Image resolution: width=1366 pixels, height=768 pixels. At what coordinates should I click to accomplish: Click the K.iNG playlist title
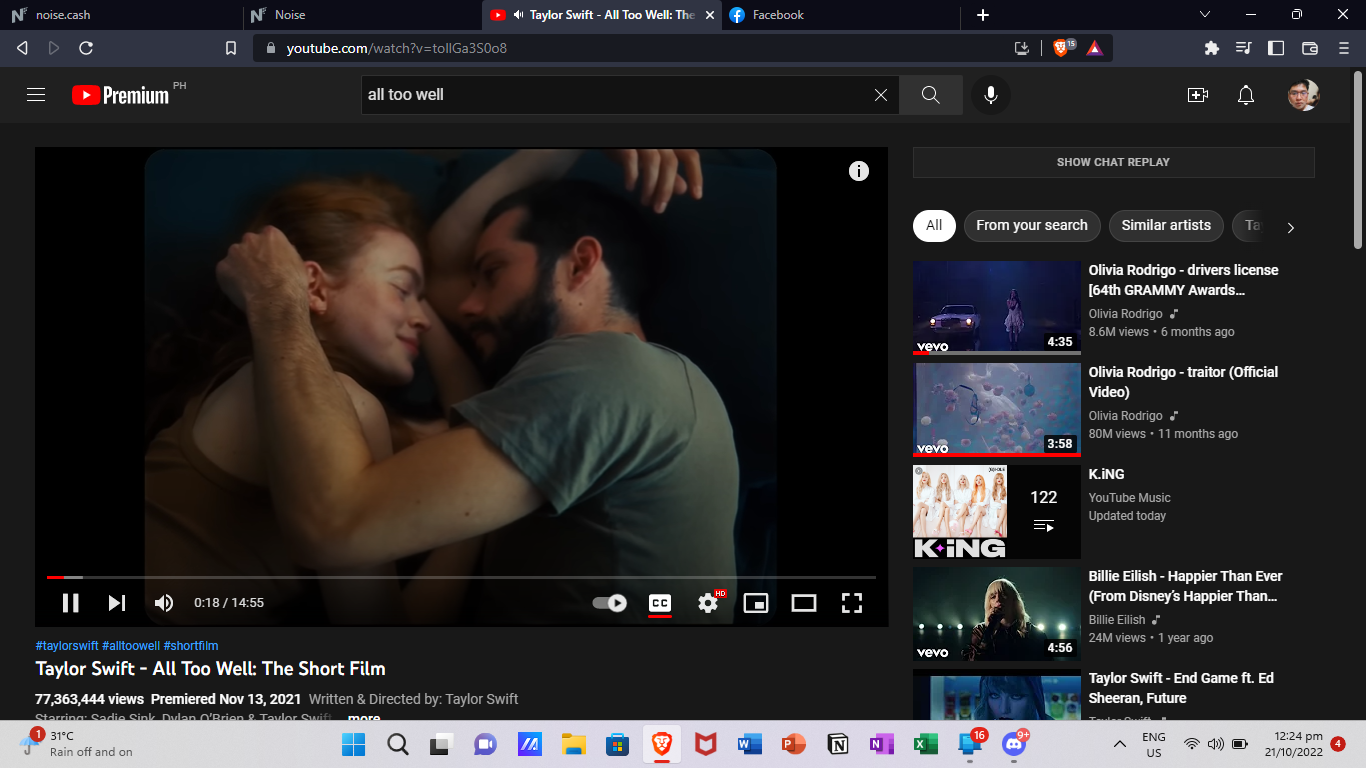click(1107, 474)
